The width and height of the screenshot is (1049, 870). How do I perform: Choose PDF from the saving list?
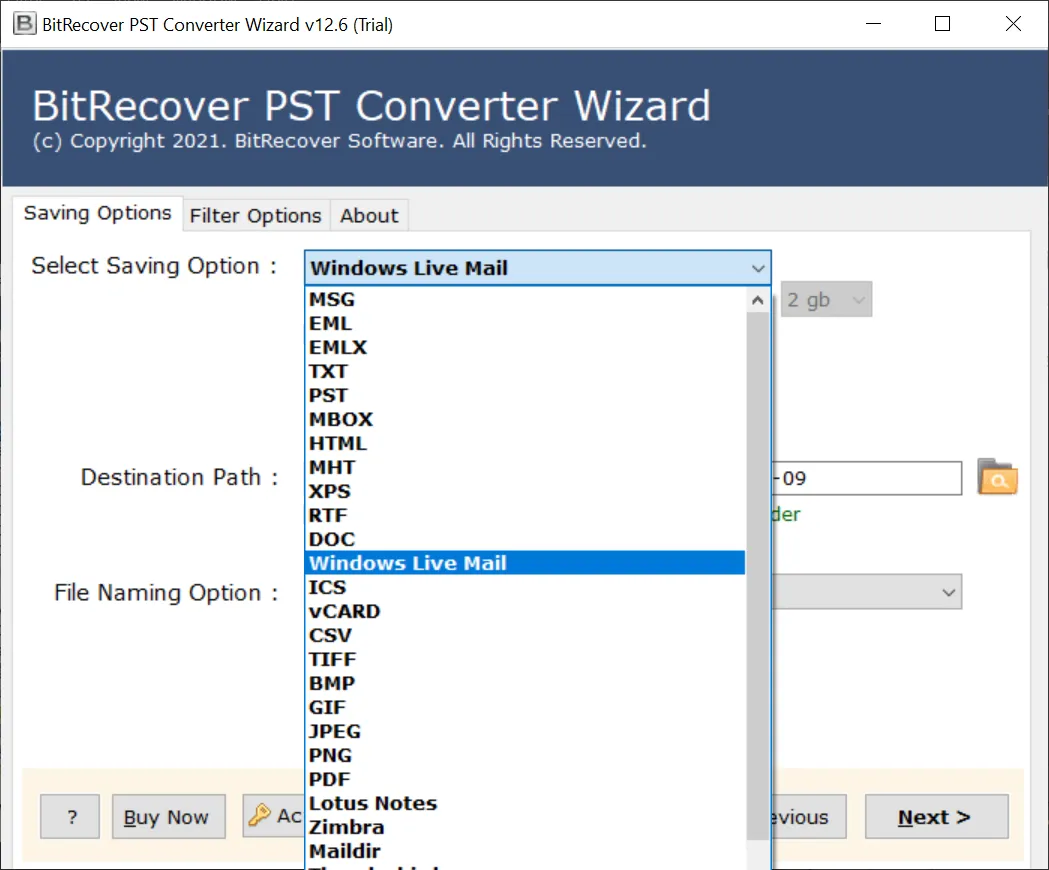point(330,779)
